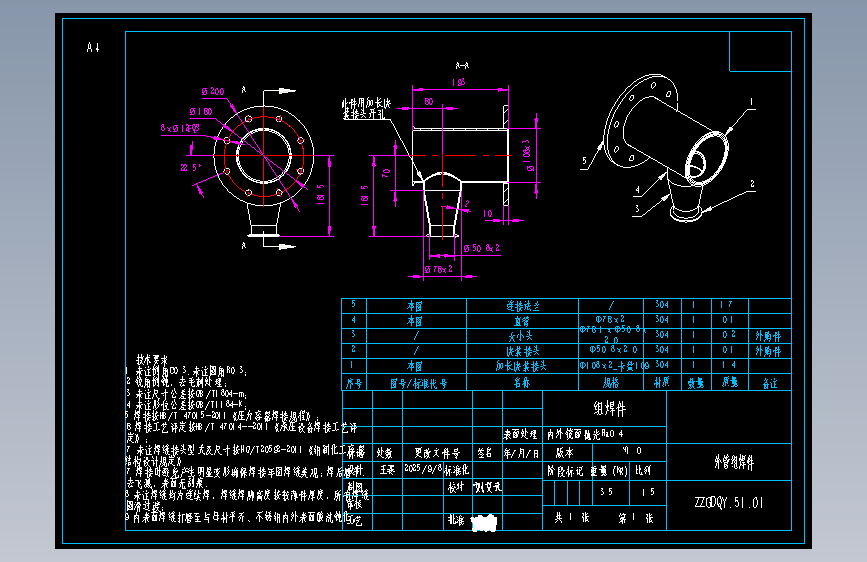Select the 连接法兰 part name cell

[523, 306]
